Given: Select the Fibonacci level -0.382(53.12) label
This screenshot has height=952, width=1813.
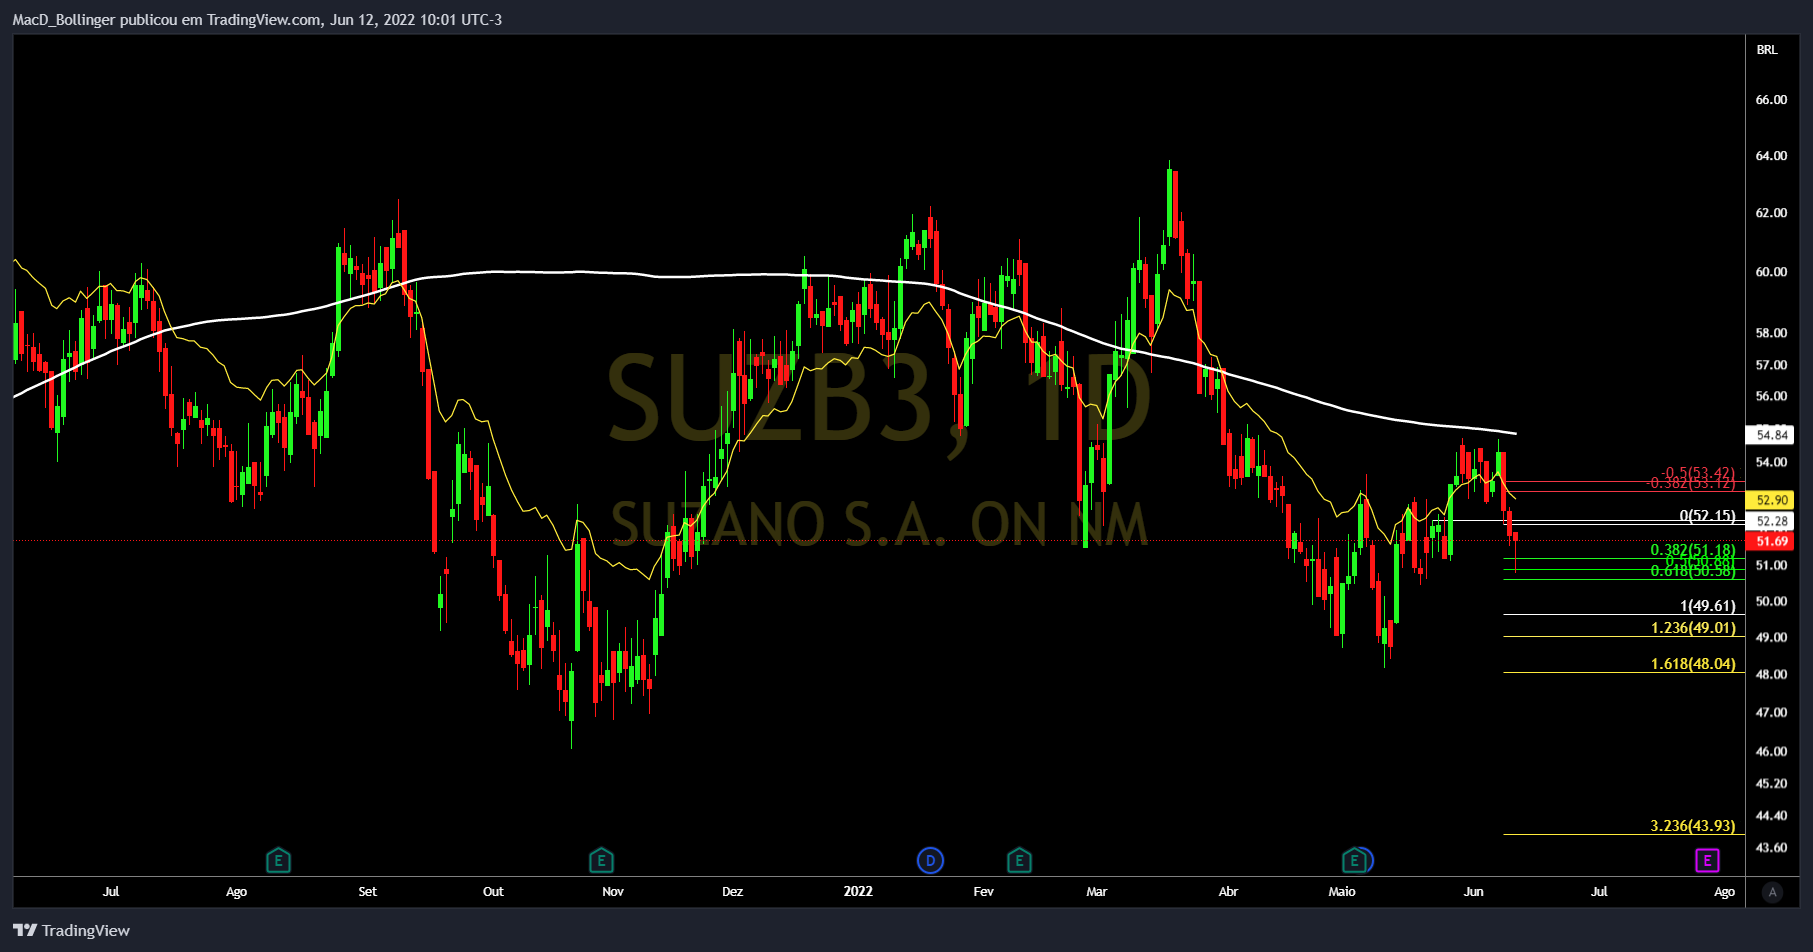Looking at the screenshot, I should [1692, 483].
